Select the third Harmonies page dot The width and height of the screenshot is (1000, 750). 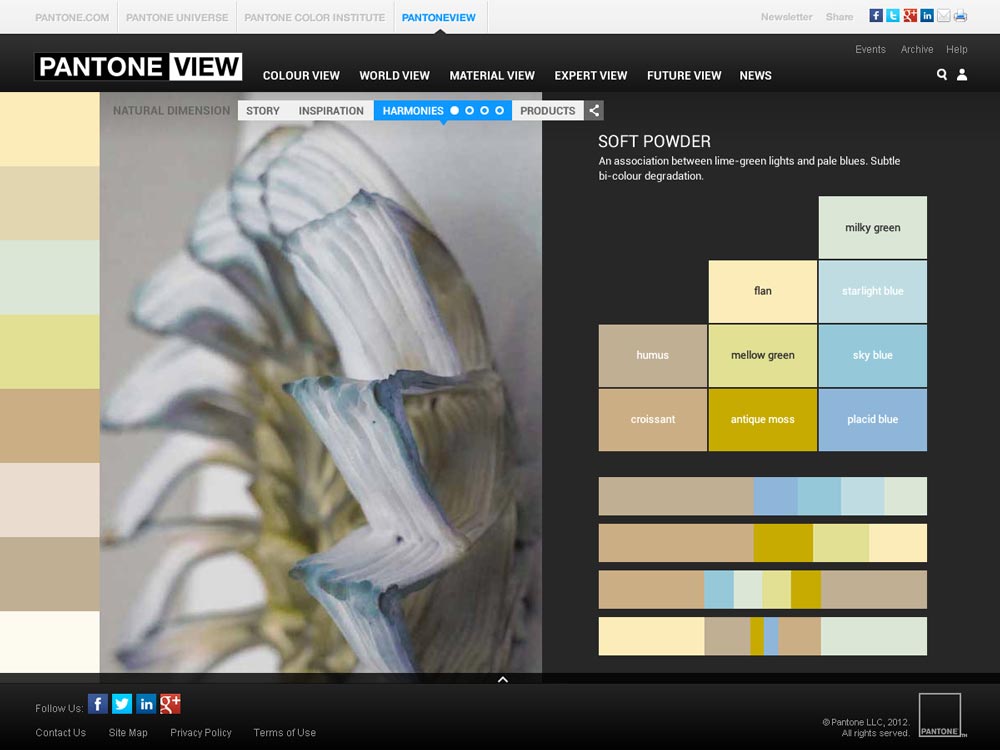click(485, 110)
